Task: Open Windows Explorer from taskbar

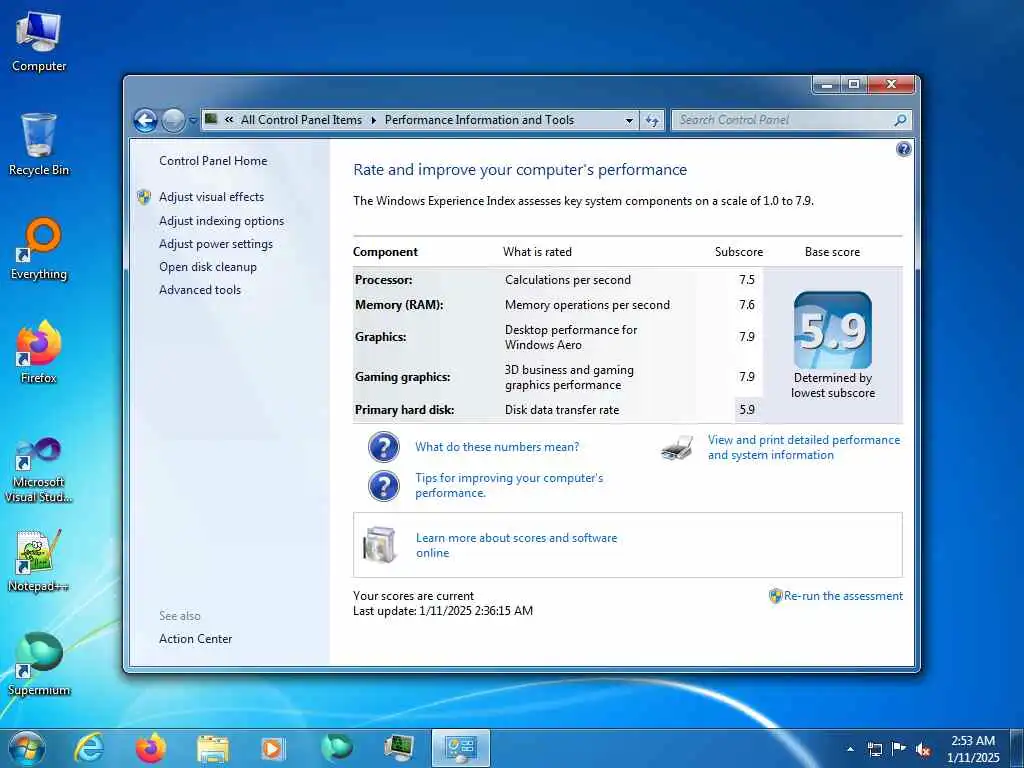Action: tap(213, 748)
